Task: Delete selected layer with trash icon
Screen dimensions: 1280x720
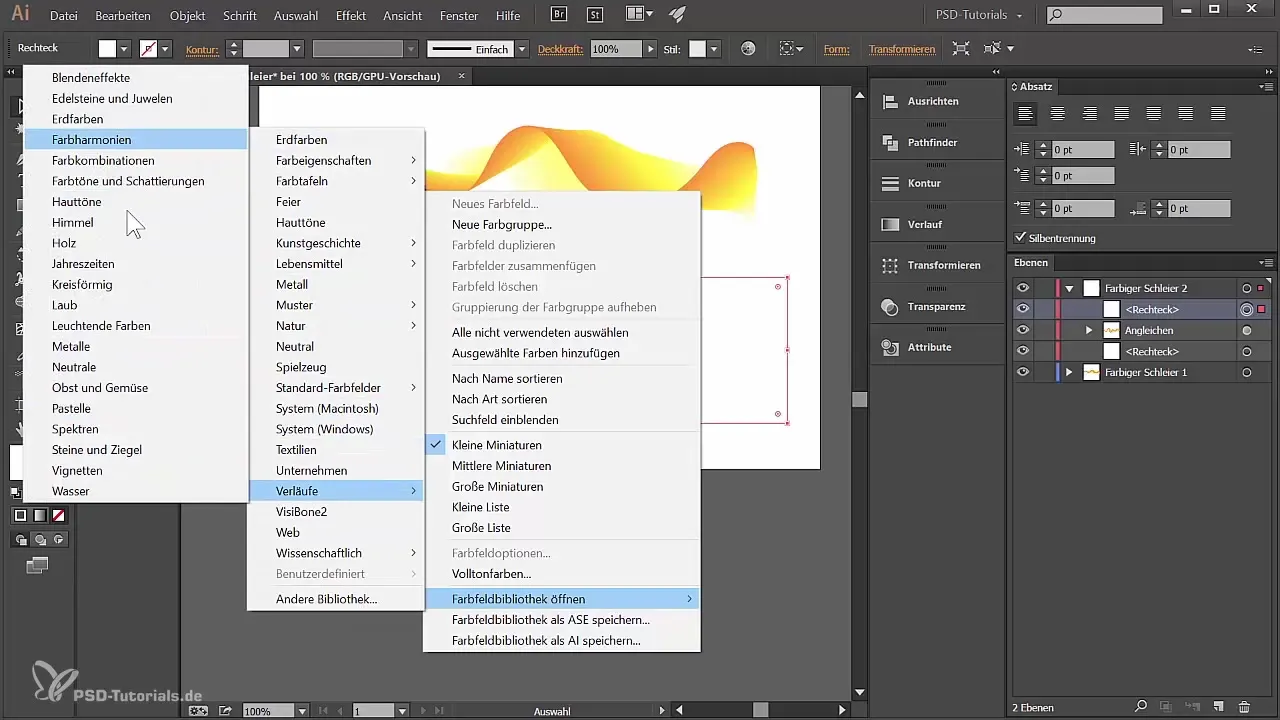Action: click(x=1244, y=707)
